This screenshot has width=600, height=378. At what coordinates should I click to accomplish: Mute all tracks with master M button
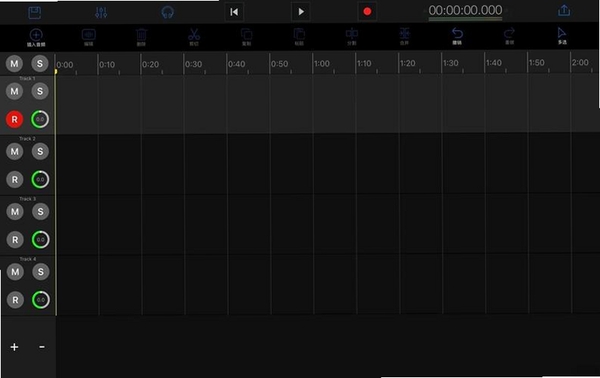click(14, 64)
